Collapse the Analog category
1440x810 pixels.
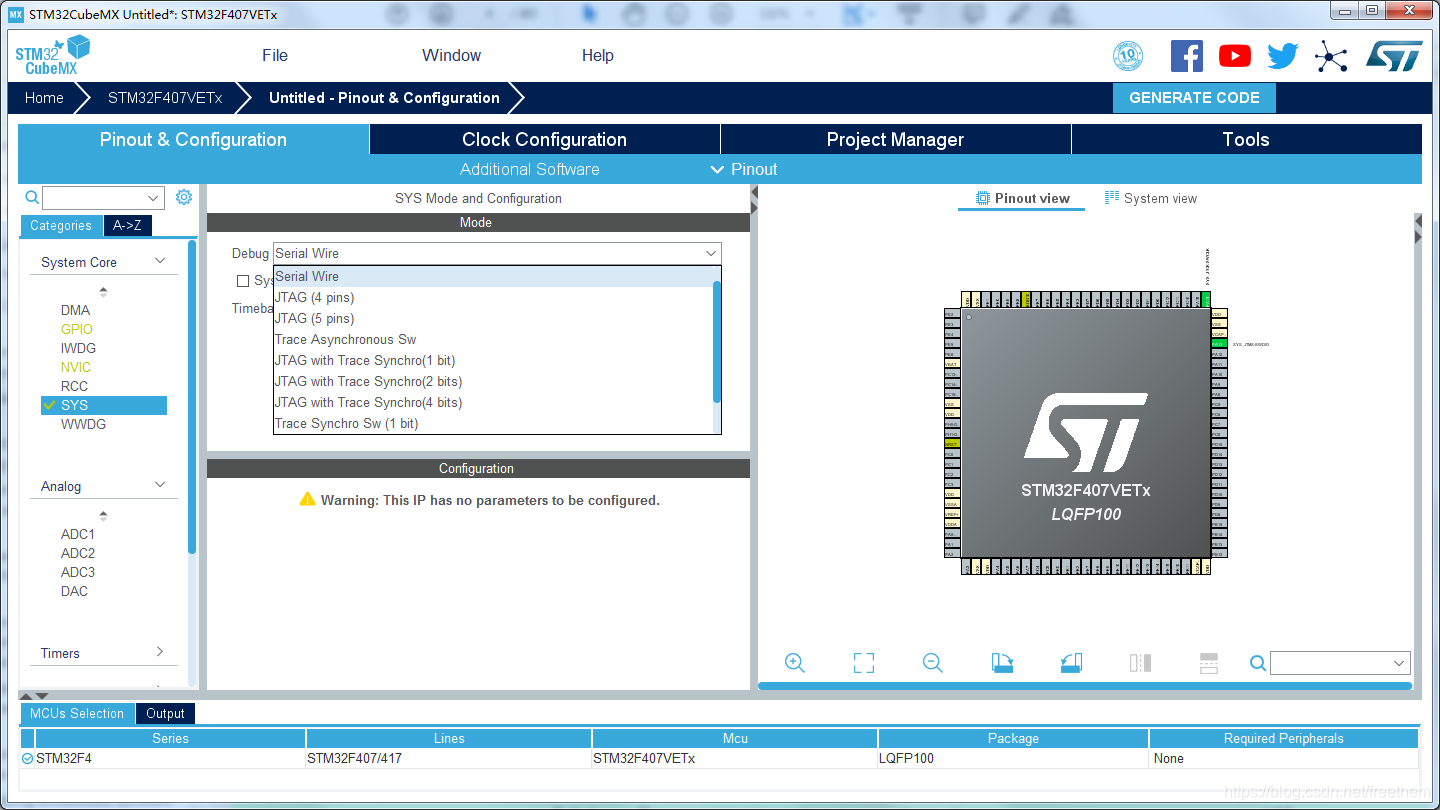159,486
